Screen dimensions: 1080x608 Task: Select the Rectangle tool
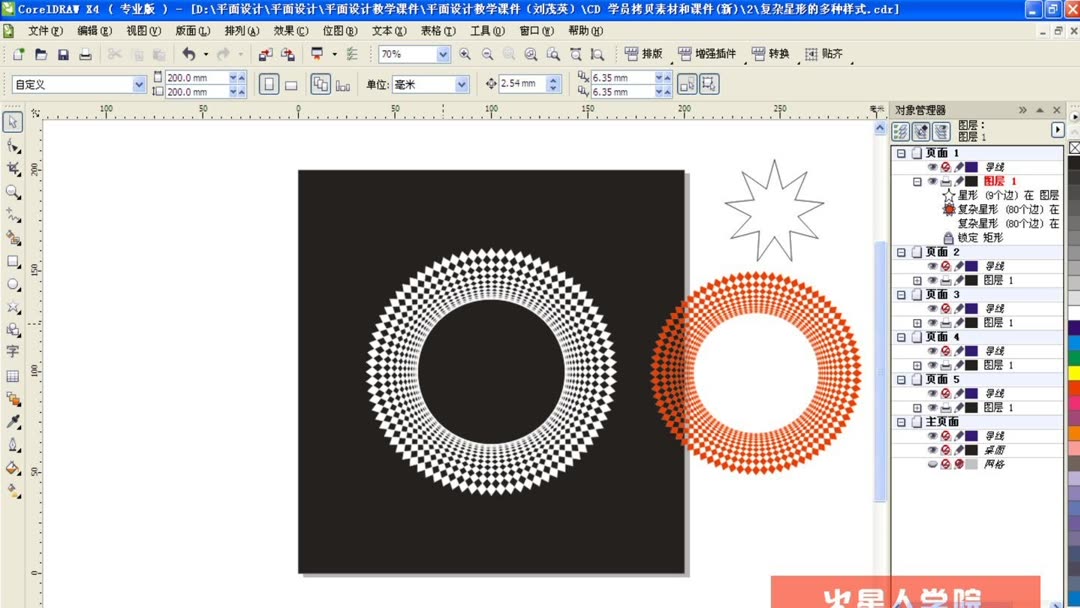click(13, 260)
